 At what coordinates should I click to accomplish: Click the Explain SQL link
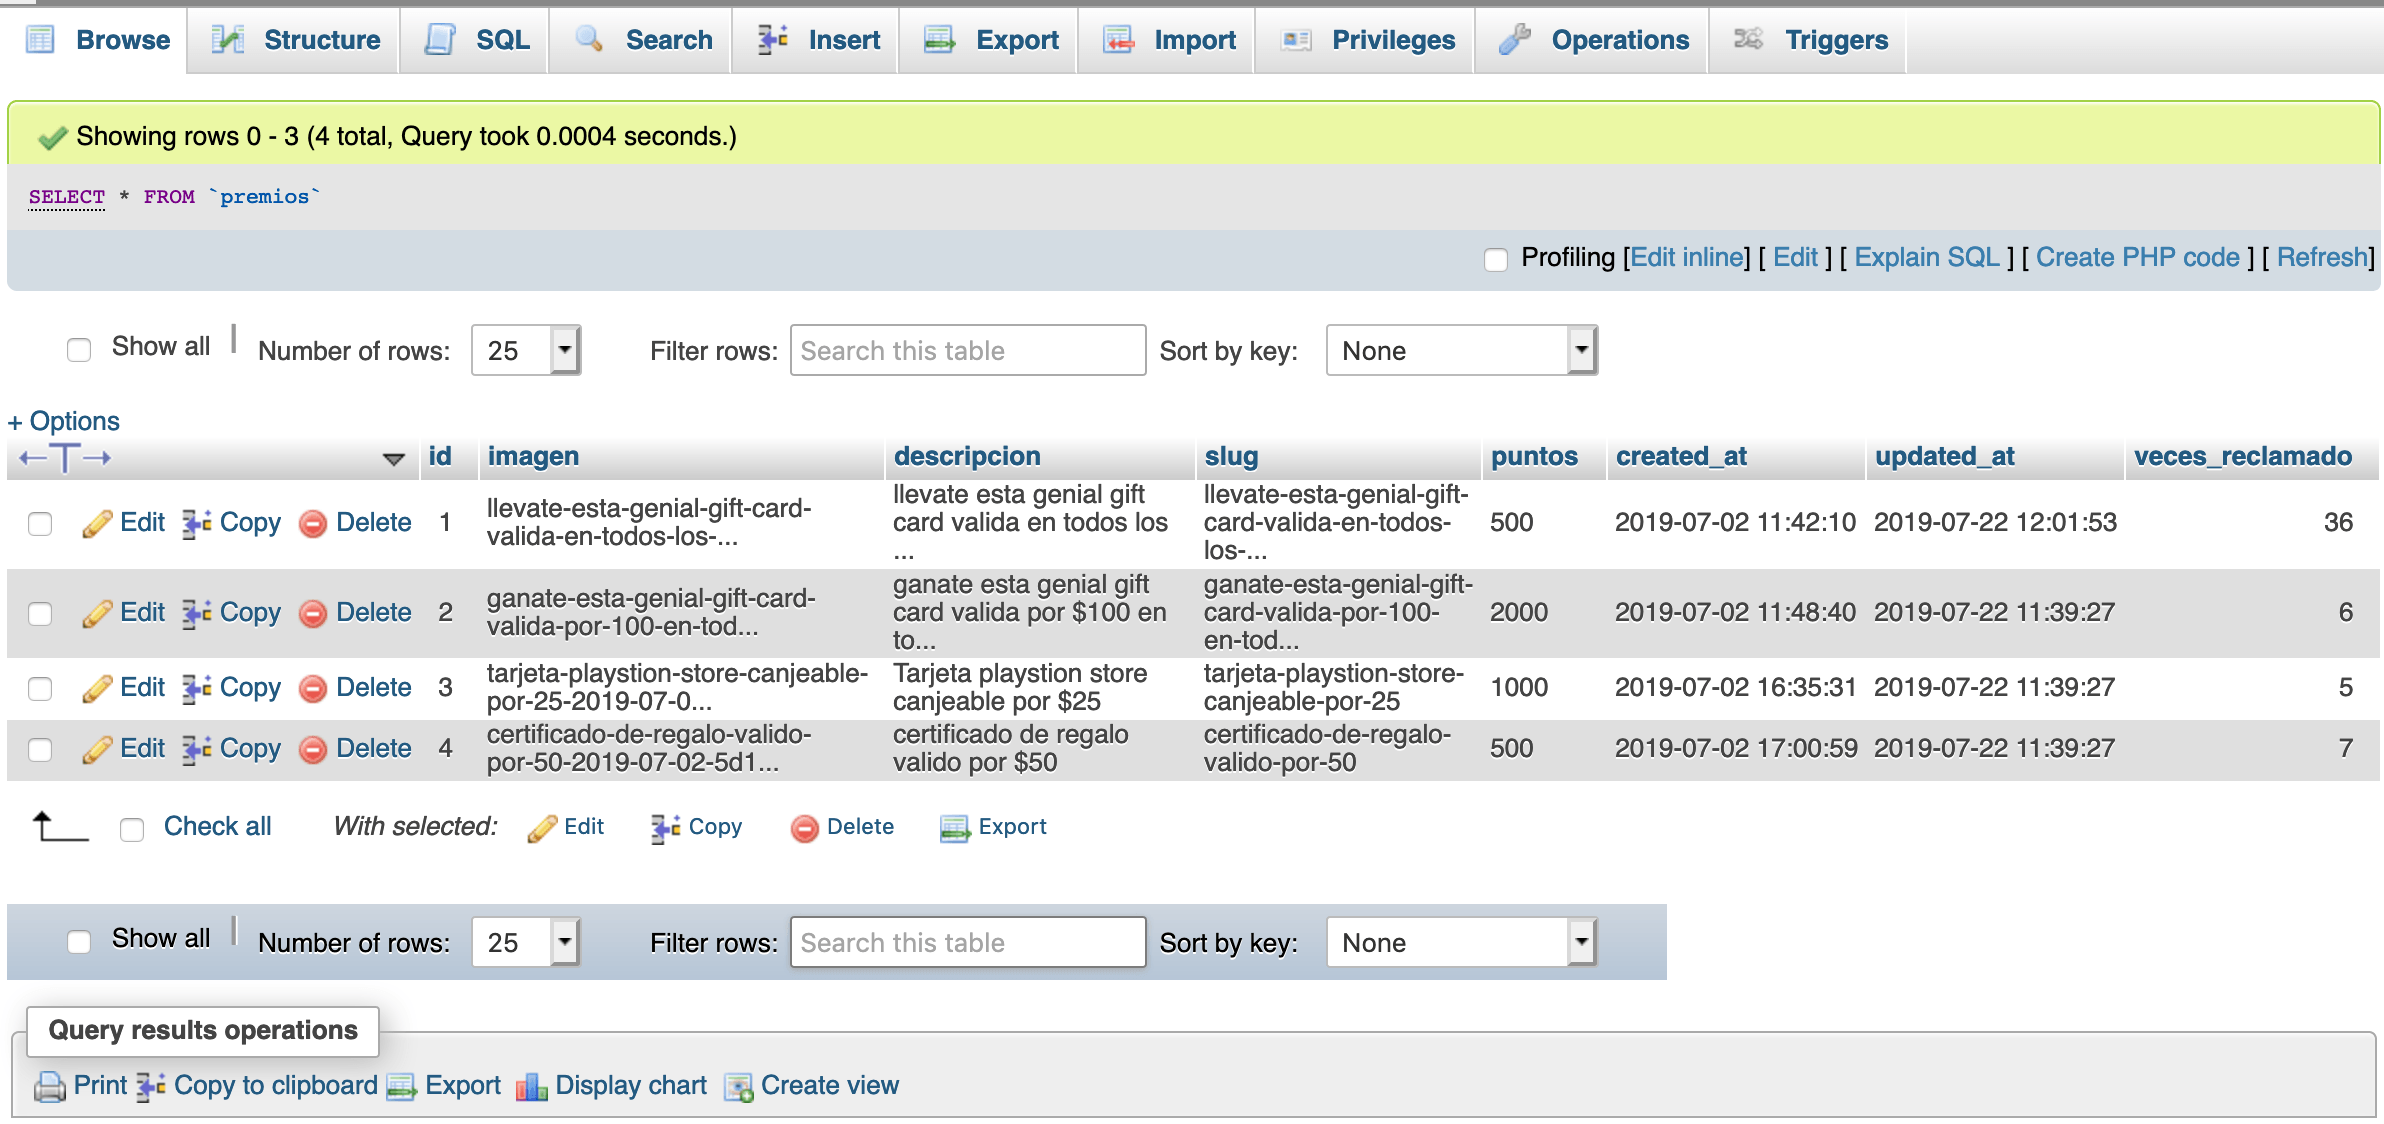(1926, 258)
